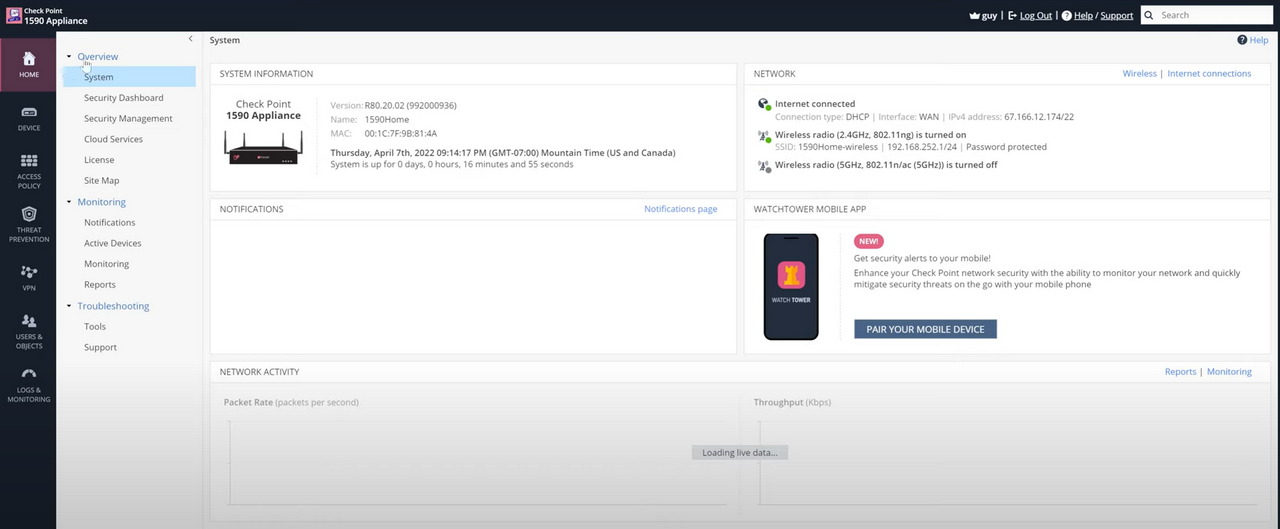Open the Notifications page link
Screen dimensions: 1280x529
(x=680, y=209)
